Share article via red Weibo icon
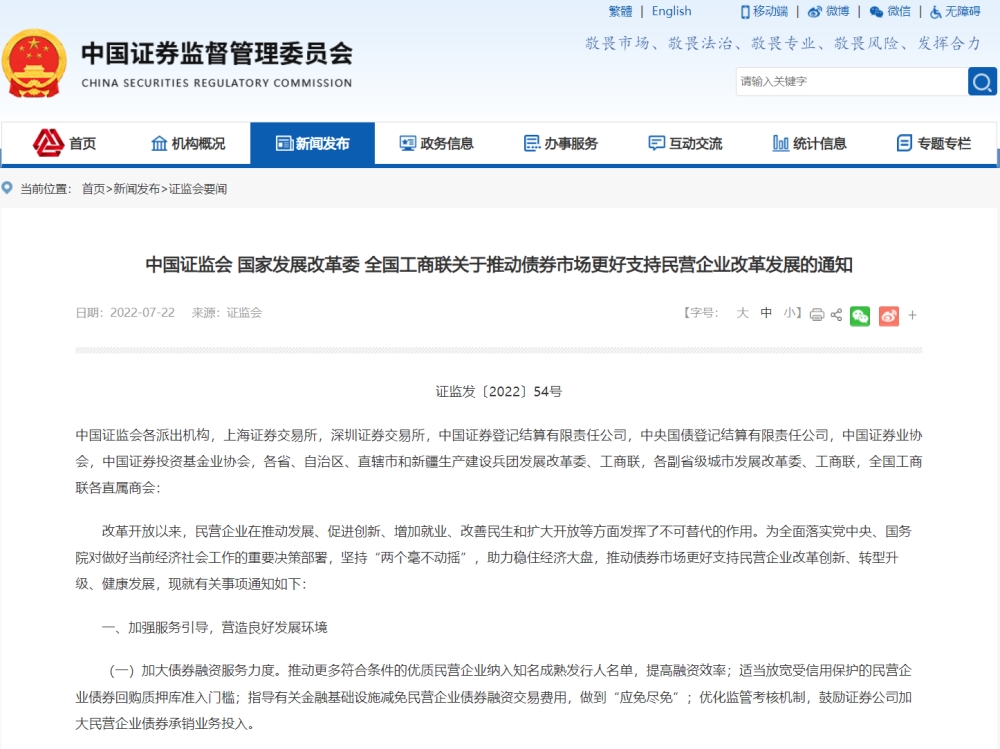This screenshot has height=749, width=1000. (889, 316)
